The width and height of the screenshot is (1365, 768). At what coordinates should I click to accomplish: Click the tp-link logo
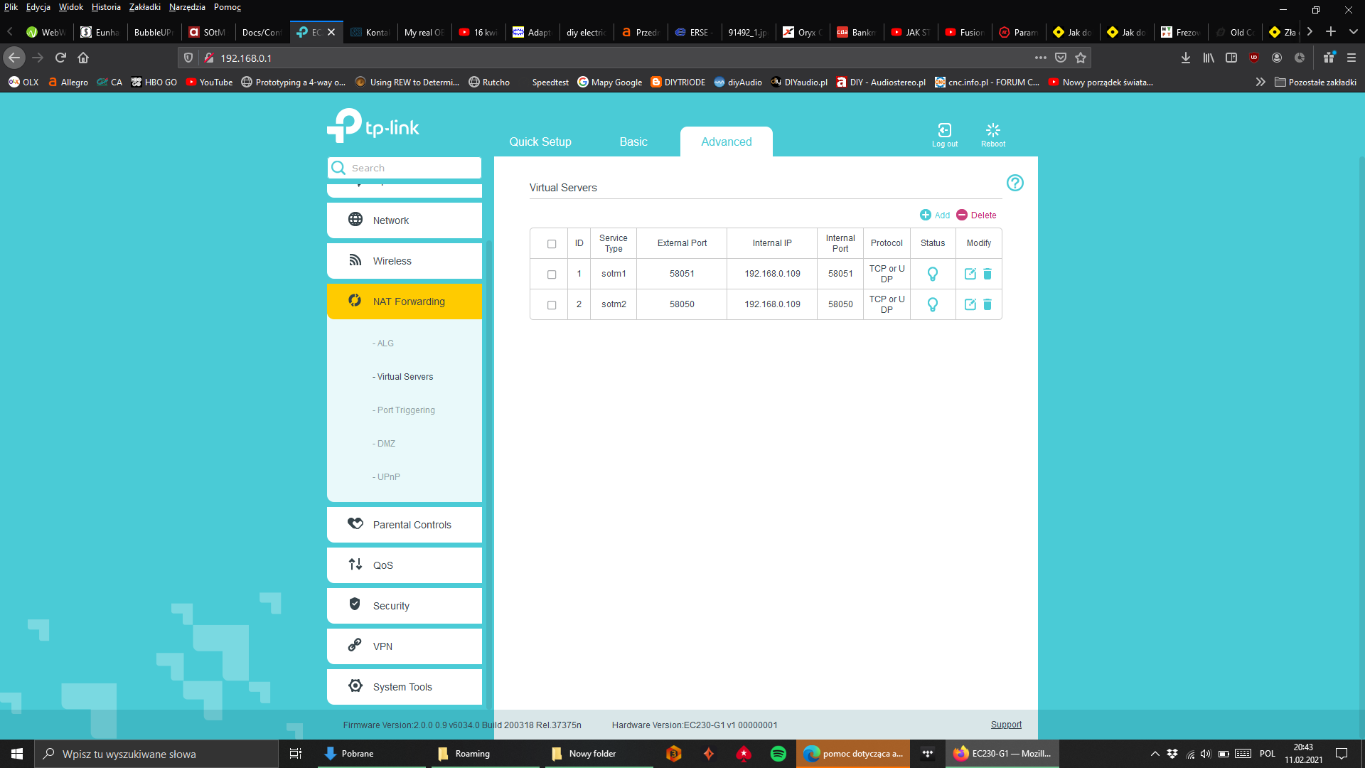click(x=373, y=125)
